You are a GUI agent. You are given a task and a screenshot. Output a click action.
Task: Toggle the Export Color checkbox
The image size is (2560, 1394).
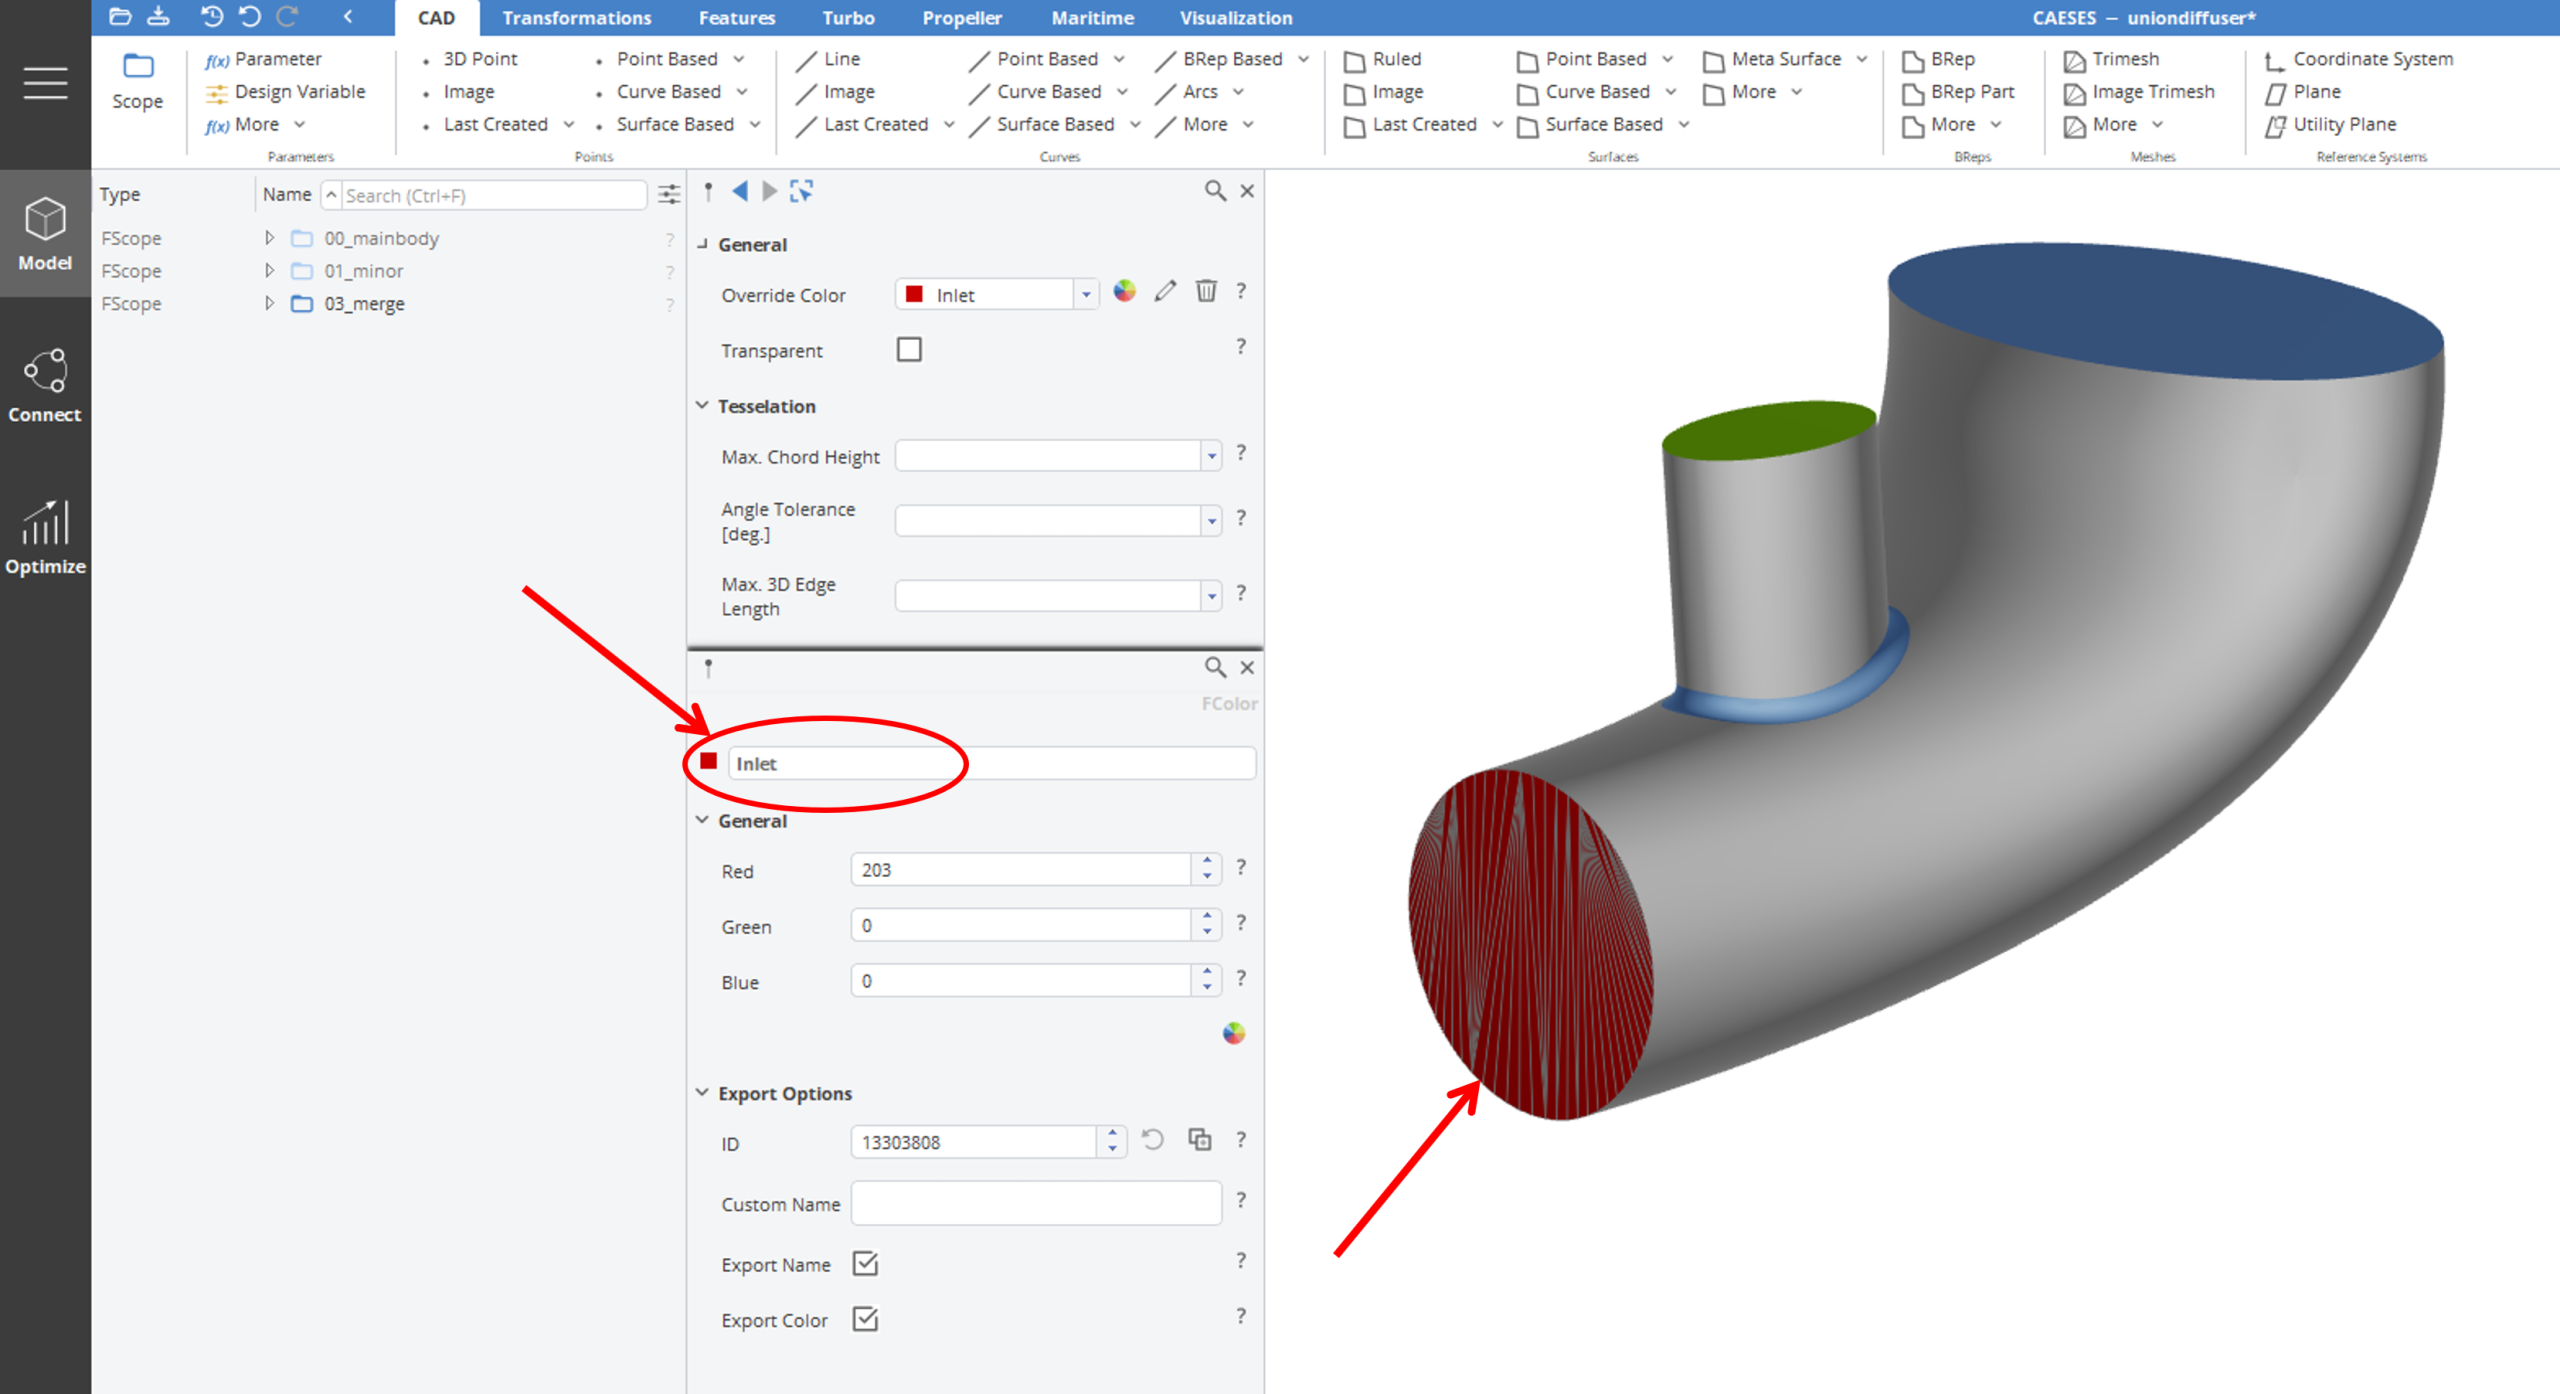865,1320
